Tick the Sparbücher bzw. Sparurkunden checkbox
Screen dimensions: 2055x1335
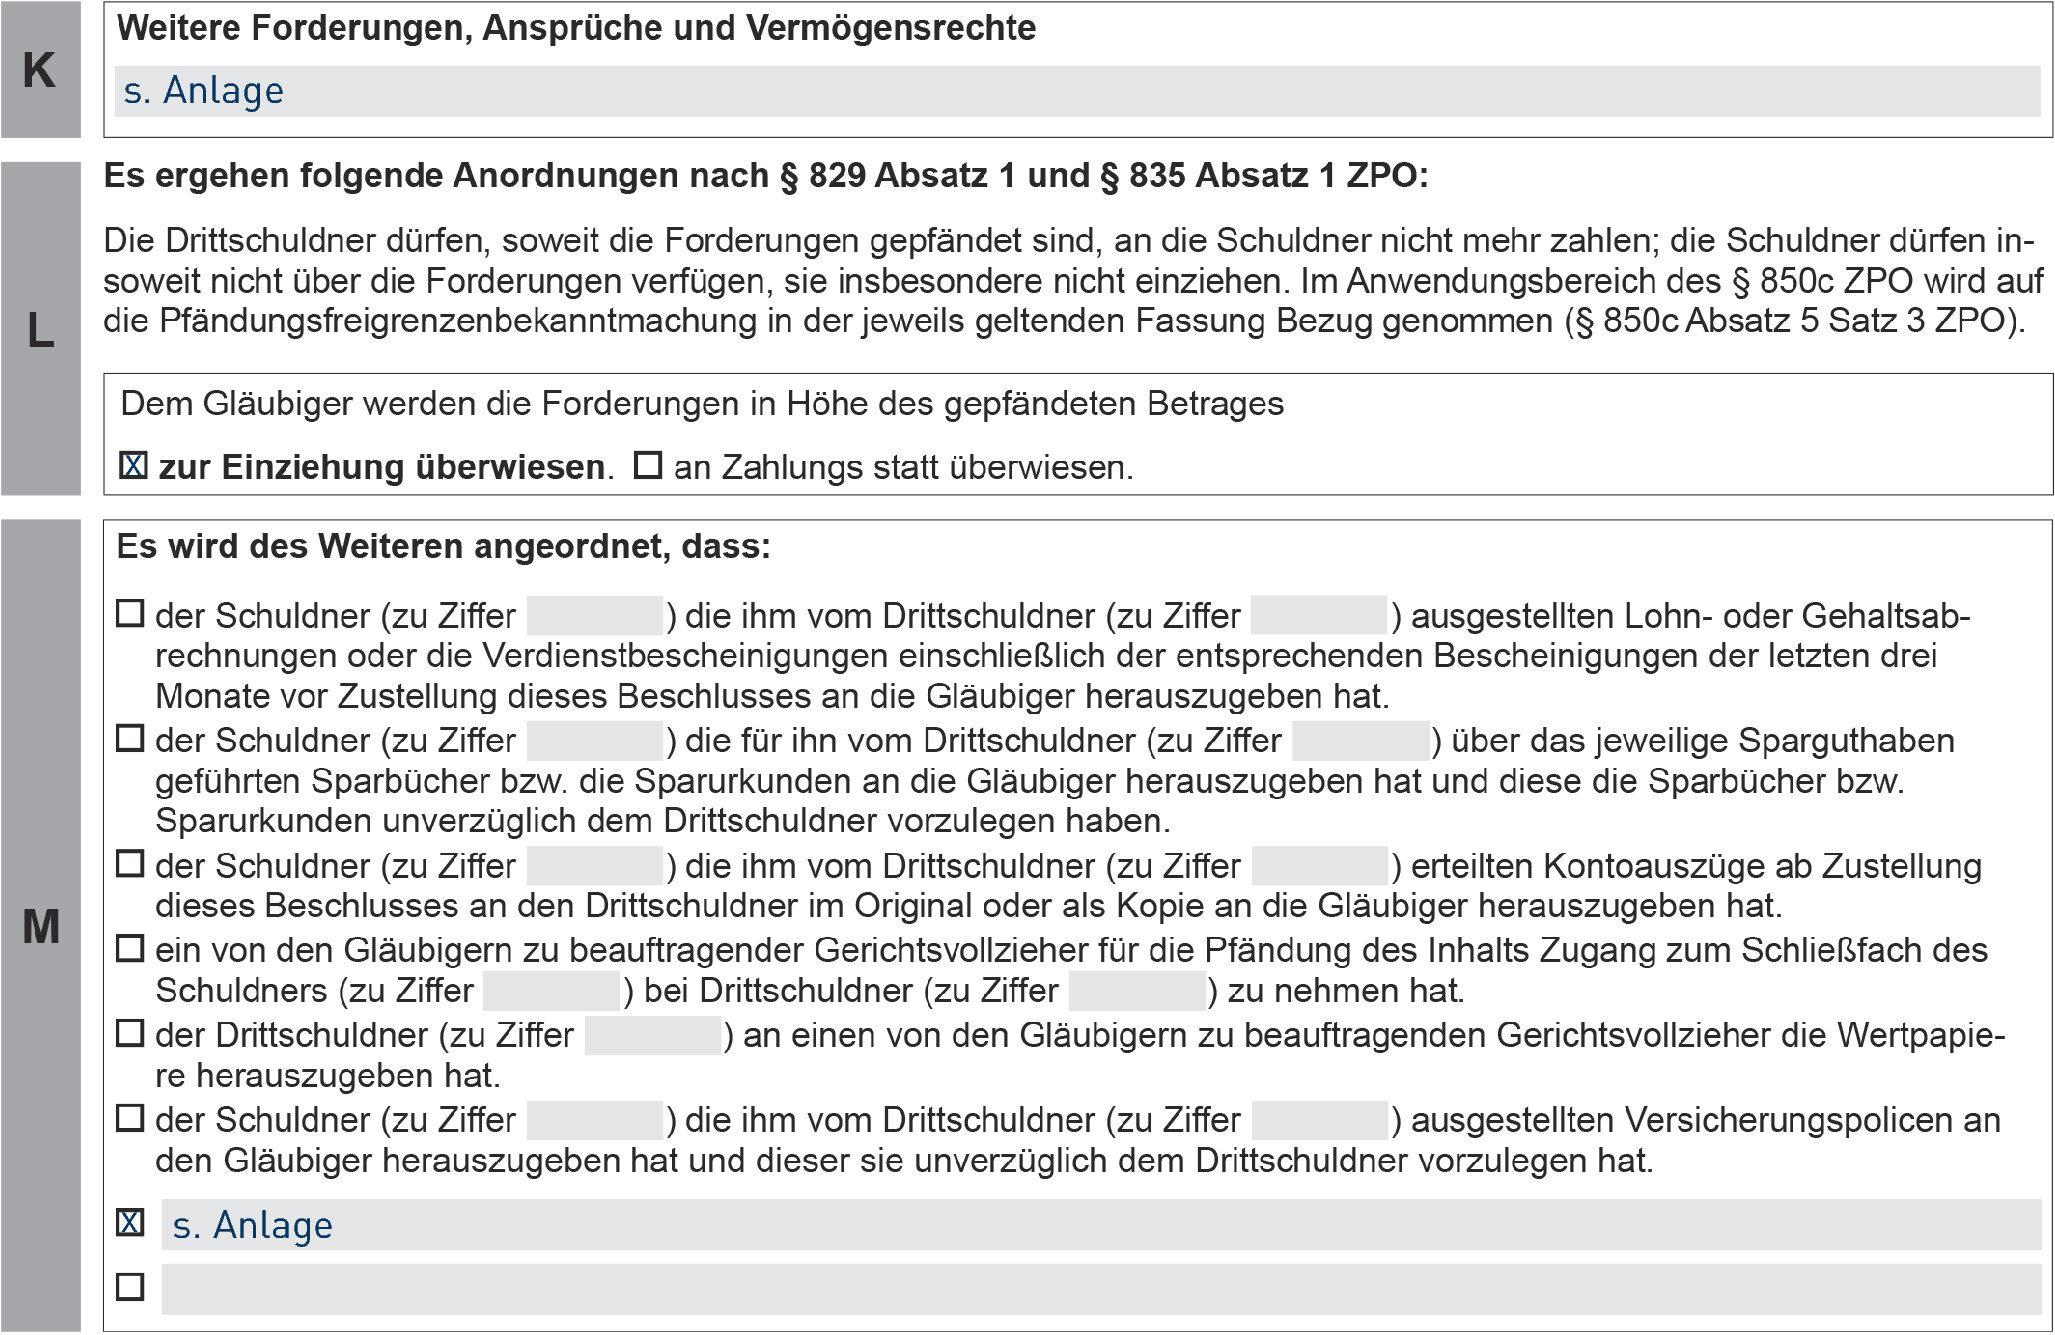(x=130, y=739)
